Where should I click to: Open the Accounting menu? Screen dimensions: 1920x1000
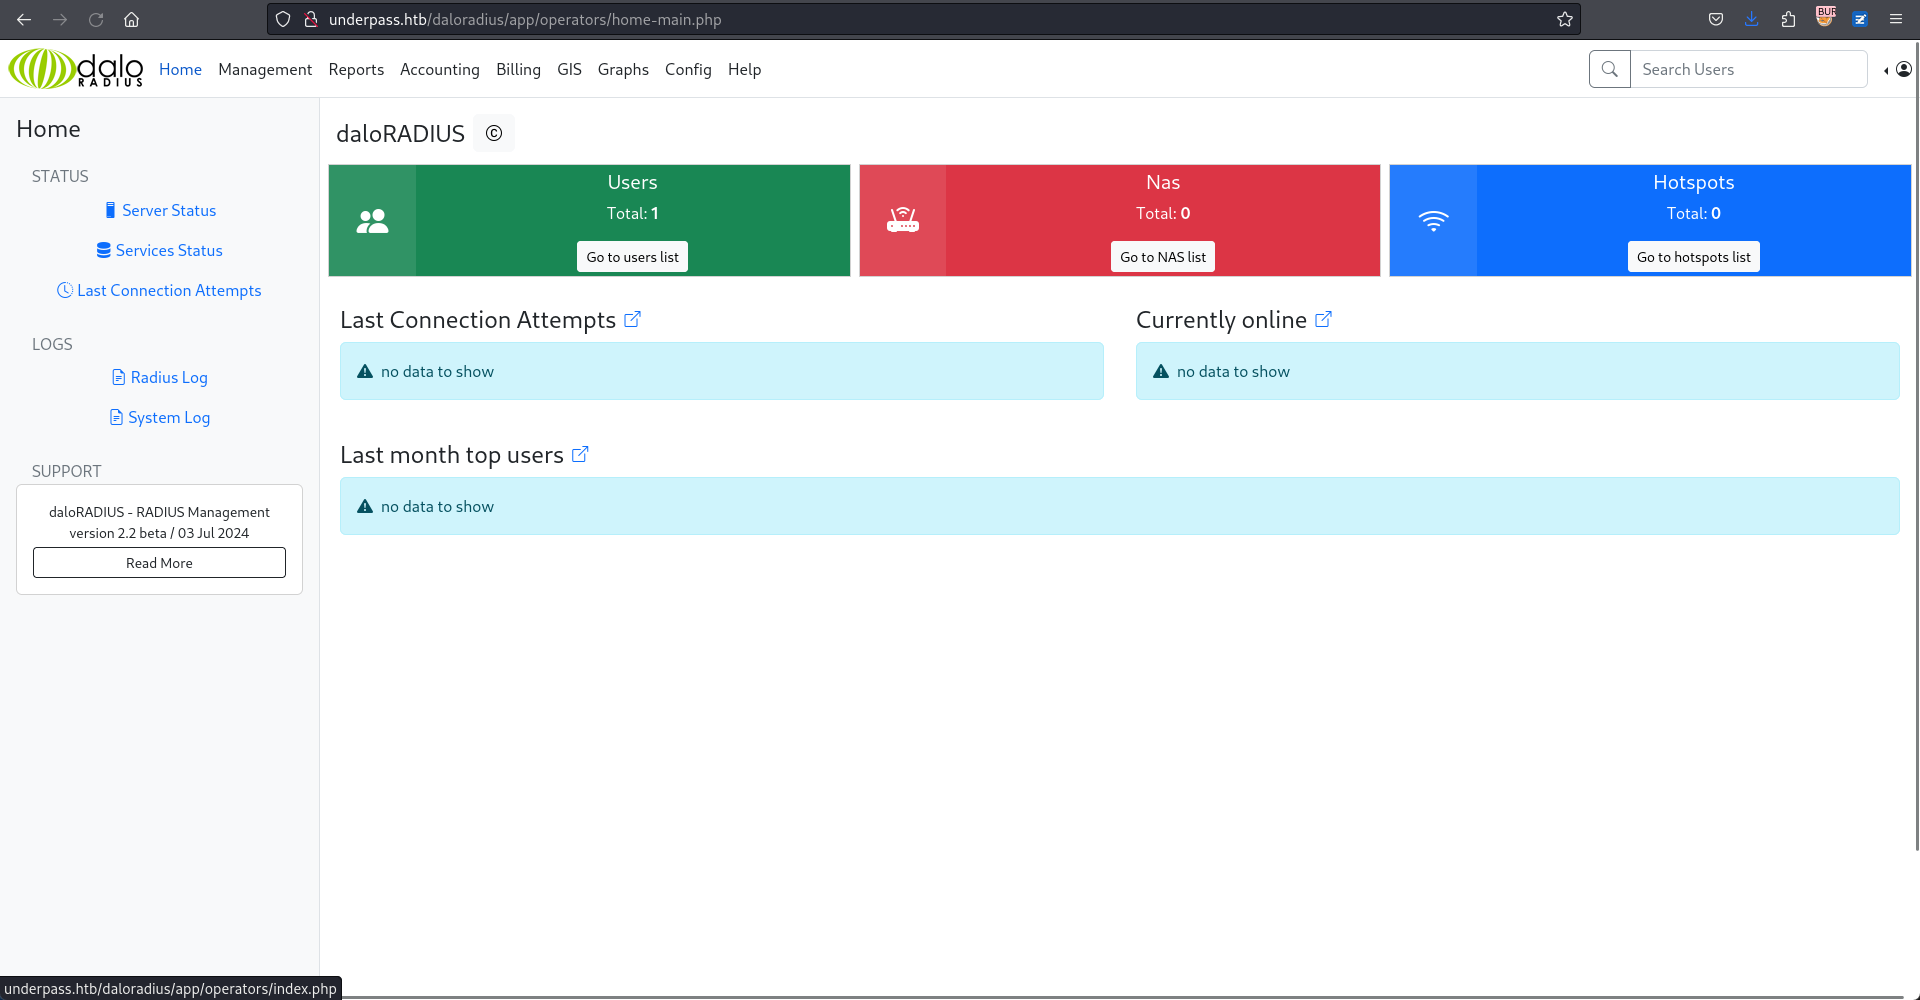click(x=440, y=69)
